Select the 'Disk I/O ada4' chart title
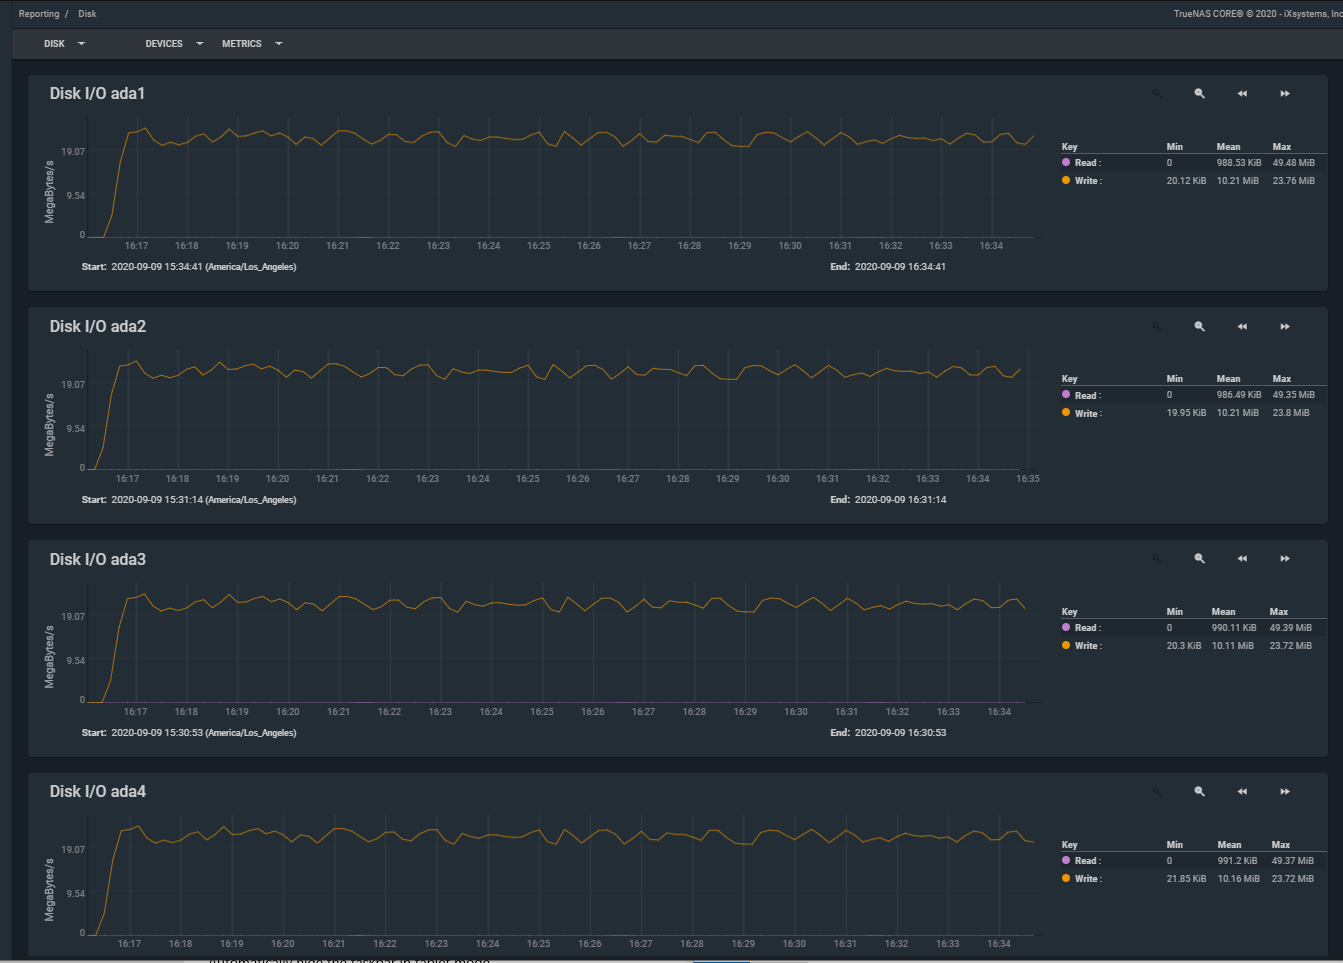1343x963 pixels. click(x=97, y=791)
